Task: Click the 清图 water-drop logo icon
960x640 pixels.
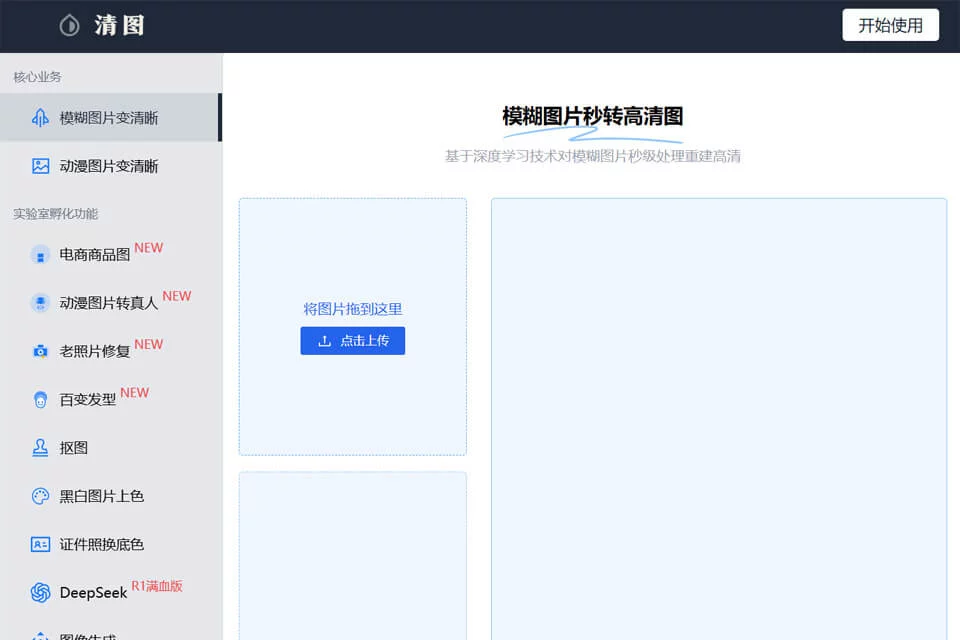Action: [70, 26]
